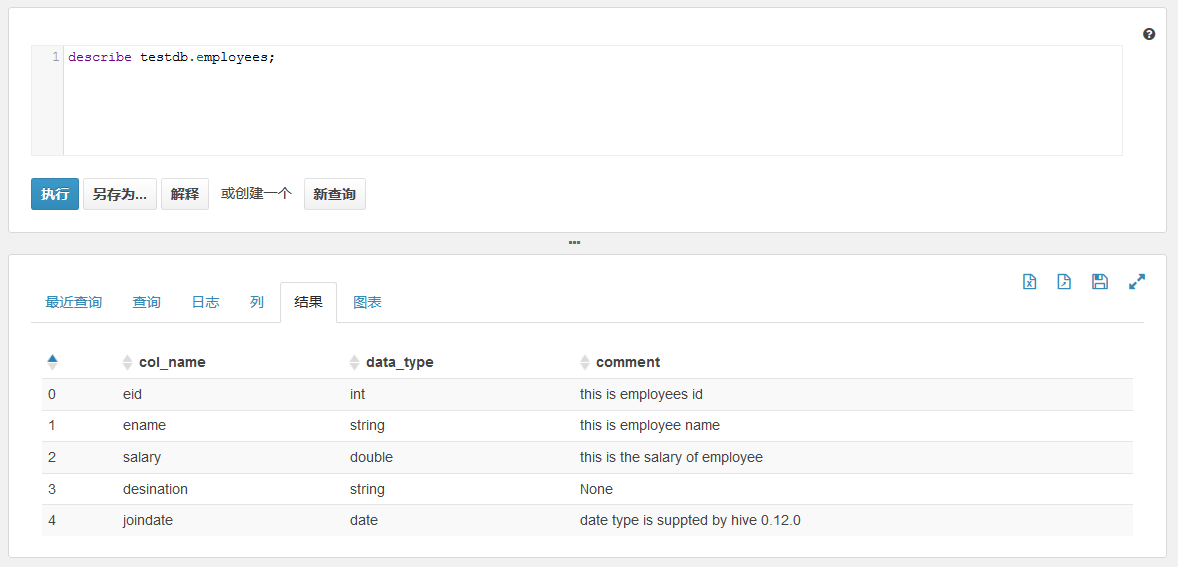Click the 执行 button

(55, 194)
